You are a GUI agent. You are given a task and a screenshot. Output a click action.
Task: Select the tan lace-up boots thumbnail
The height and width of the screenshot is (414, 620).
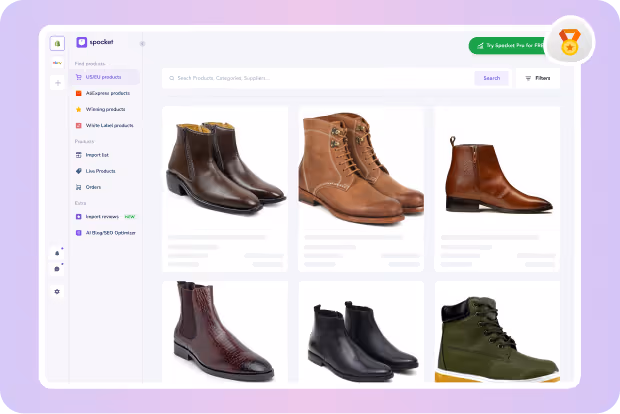[x=361, y=168]
